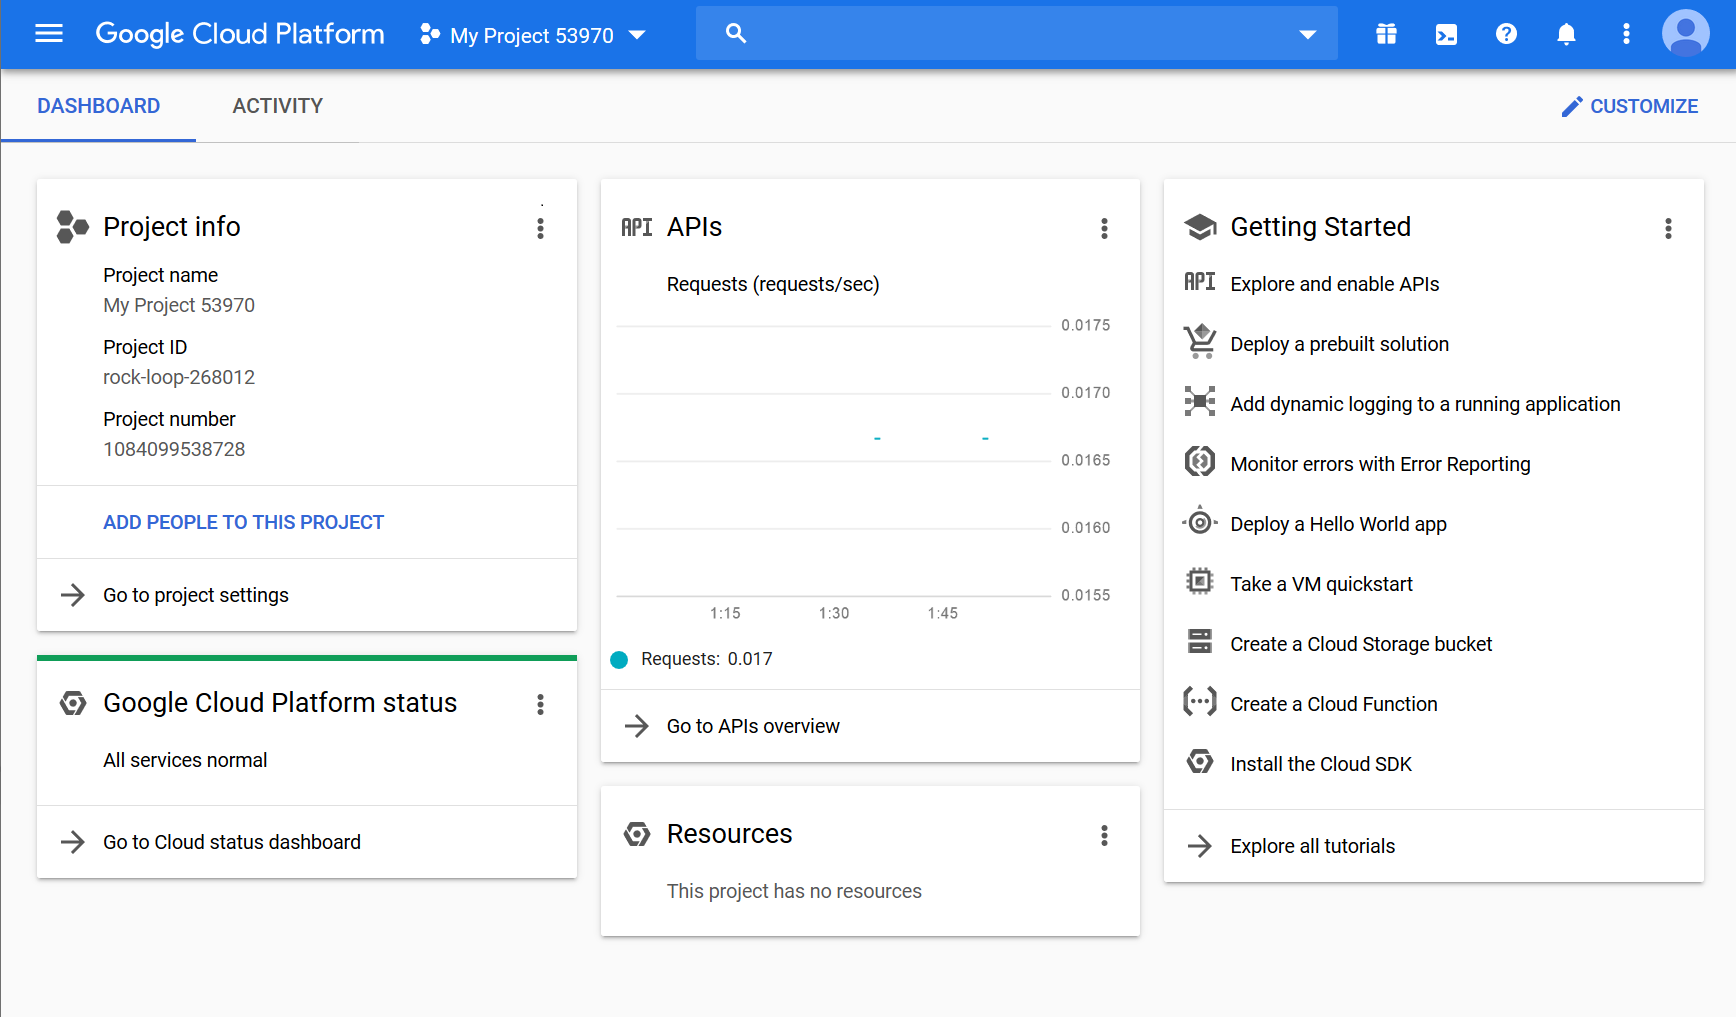Image resolution: width=1736 pixels, height=1017 pixels.
Task: Open Deploy a prebuilt solution
Action: (1339, 344)
